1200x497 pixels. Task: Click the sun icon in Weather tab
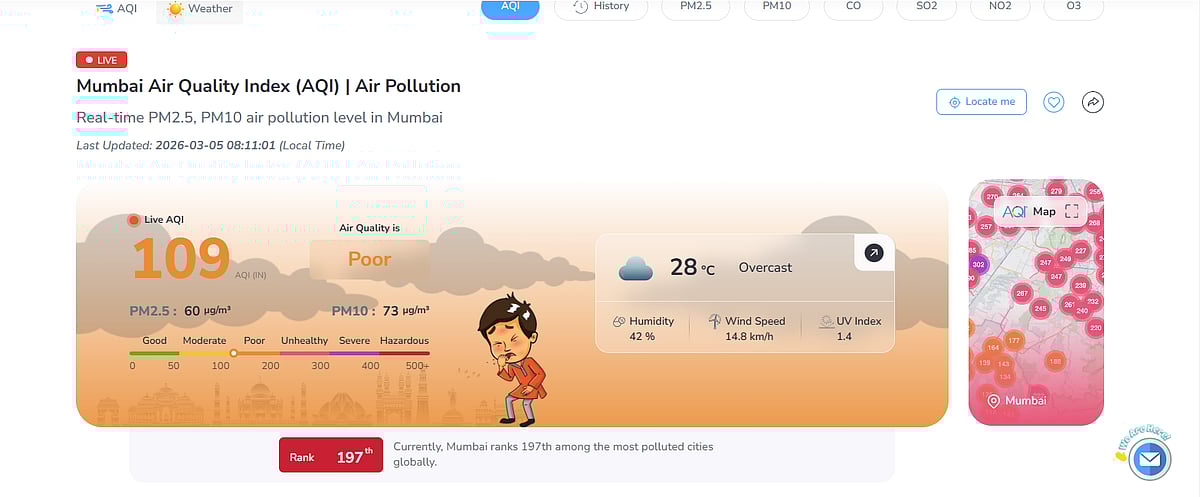tap(175, 9)
